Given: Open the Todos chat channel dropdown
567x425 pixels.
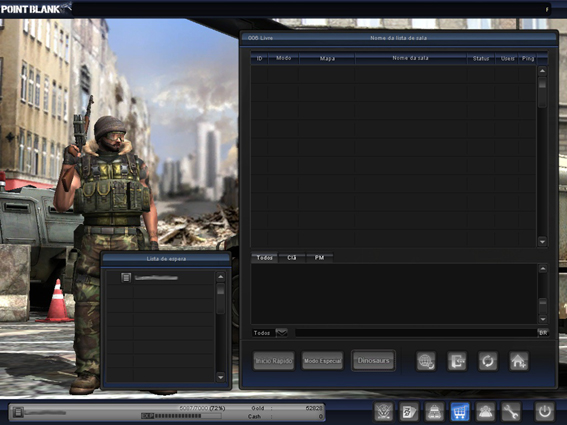Looking at the screenshot, I should point(281,333).
